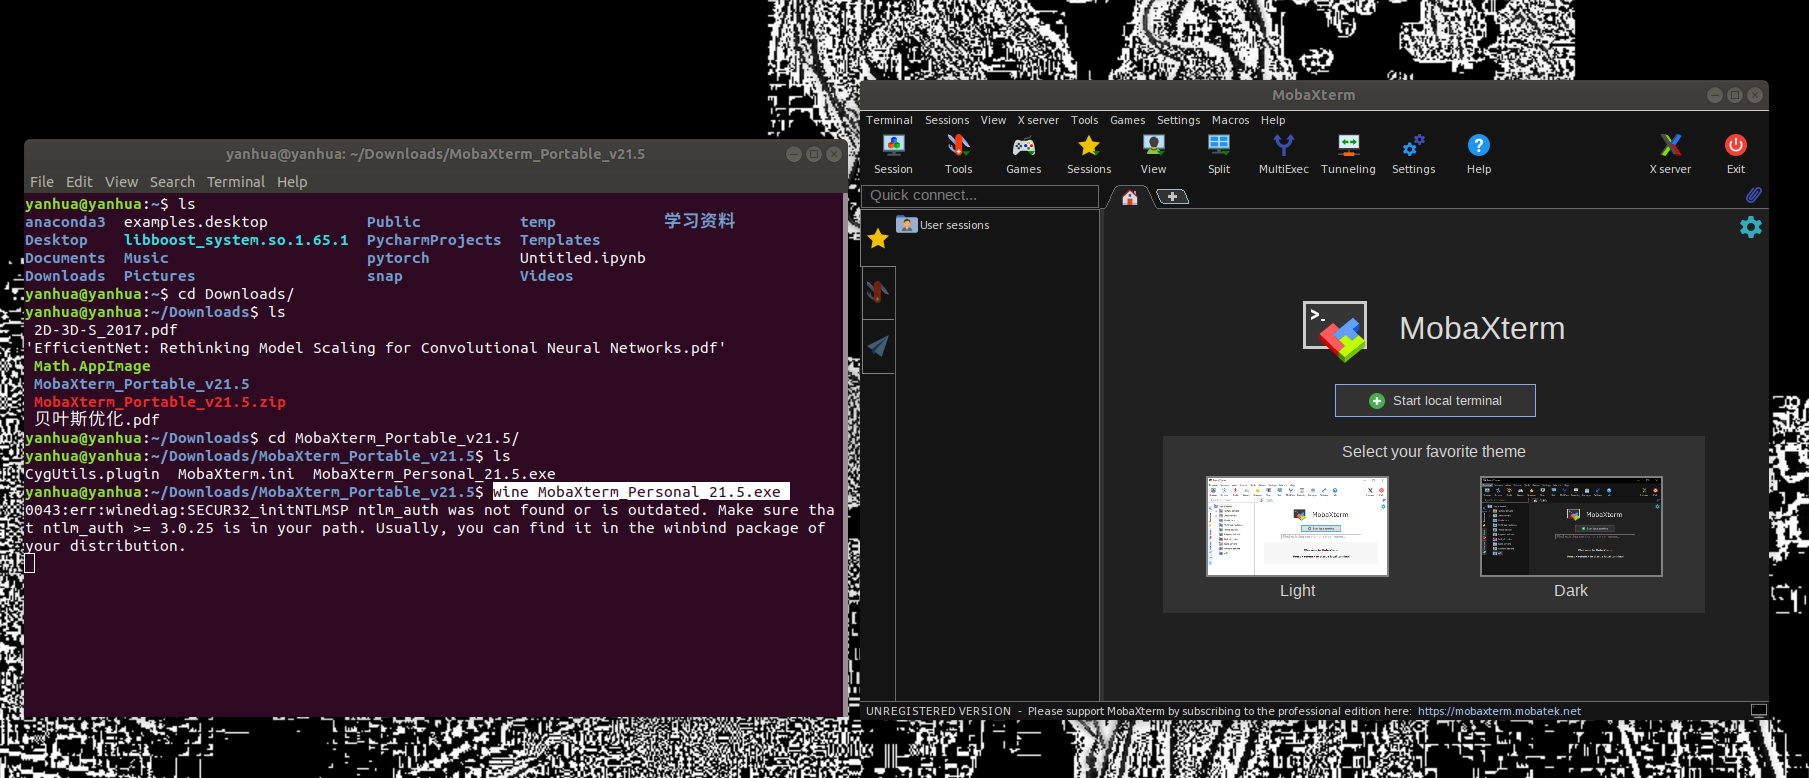Open the Tunneling toolbar icon
Viewport: 1809px width, 778px height.
tap(1348, 154)
